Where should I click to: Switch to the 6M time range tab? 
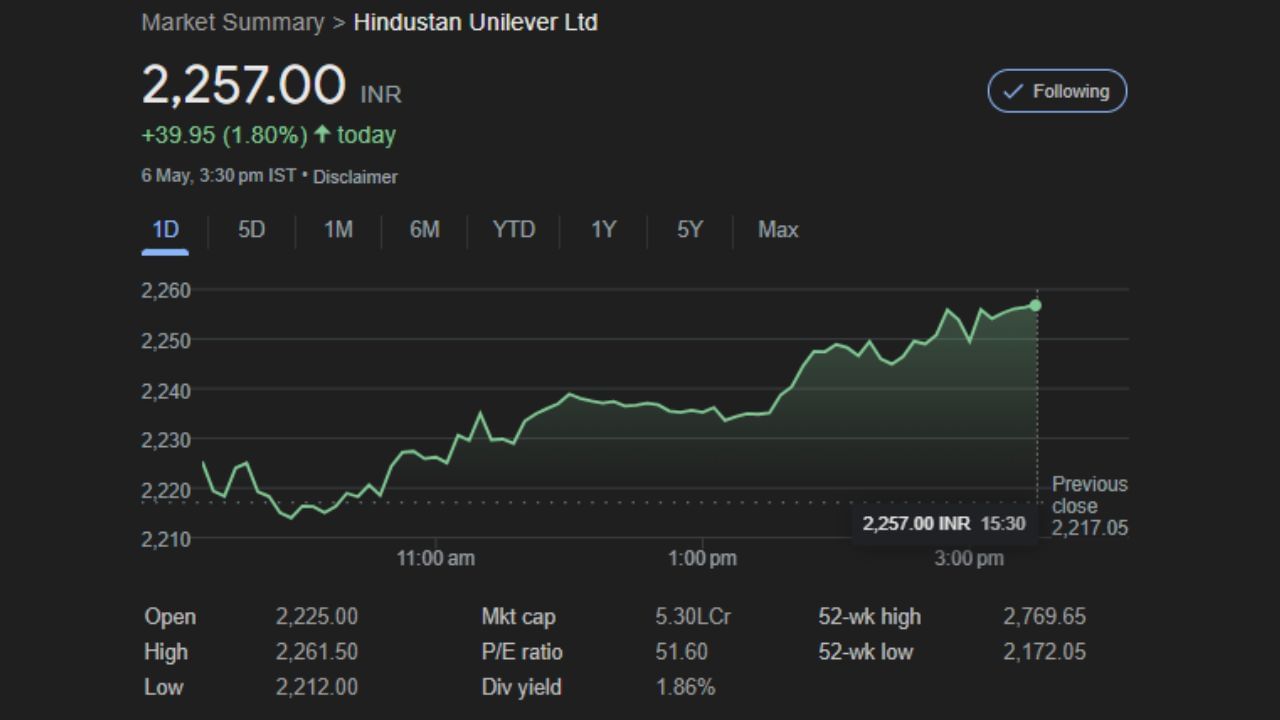(x=424, y=230)
